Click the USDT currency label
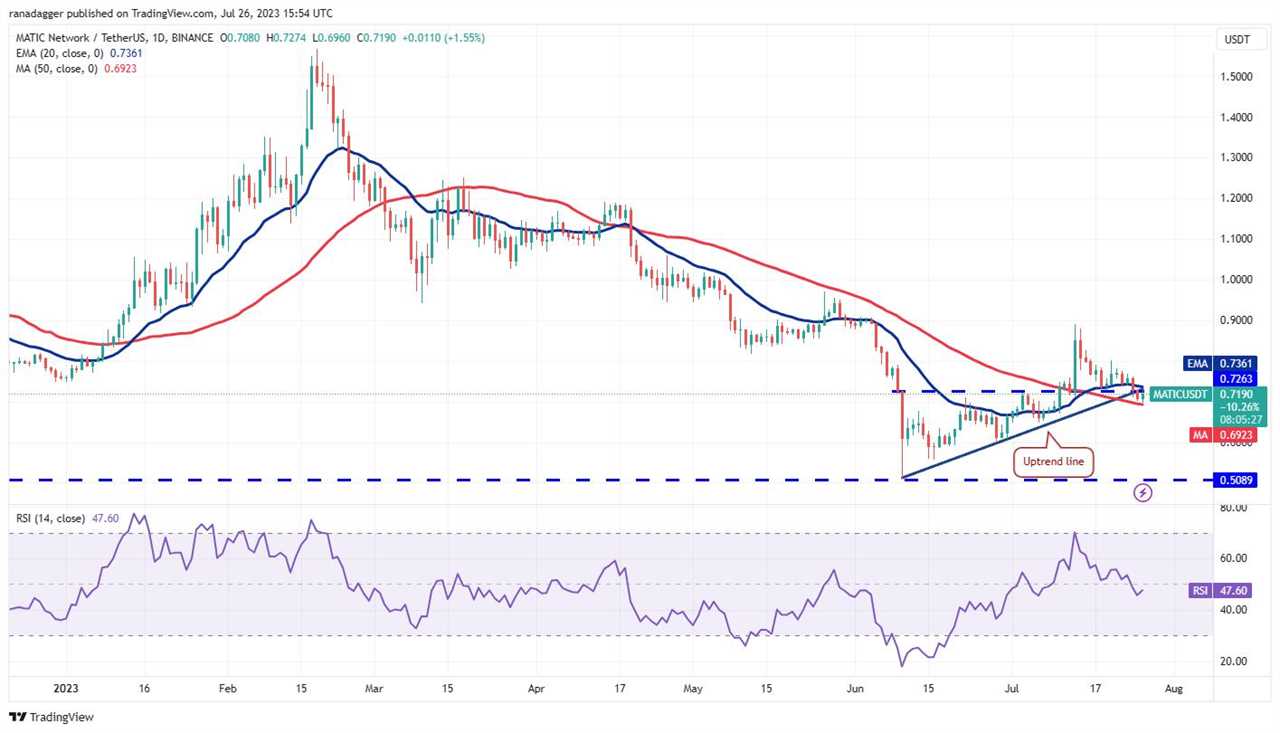Viewport: 1280px width, 733px height. tap(1237, 39)
